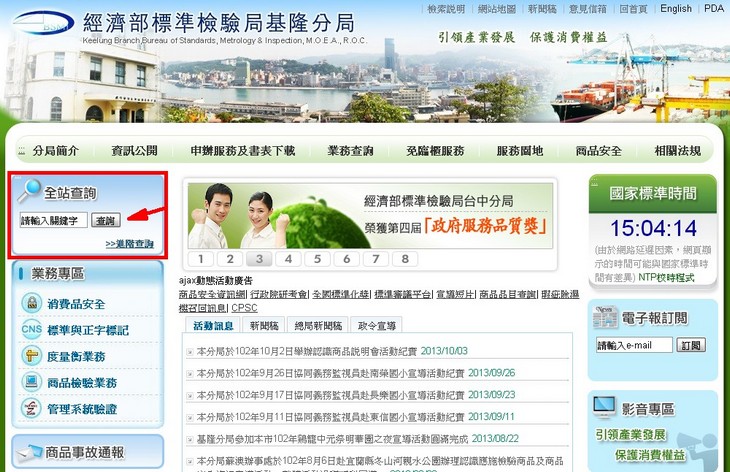Open the 服務園地 menu
Viewport: 730px width, 472px height.
tap(520, 151)
